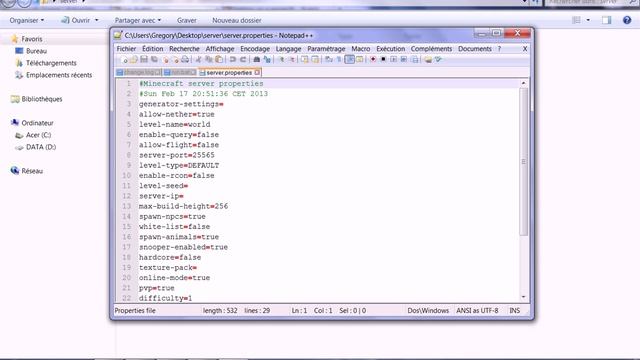Open the Documents menu
Image resolution: width=640 pixels, height=360 pixels.
[475, 49]
